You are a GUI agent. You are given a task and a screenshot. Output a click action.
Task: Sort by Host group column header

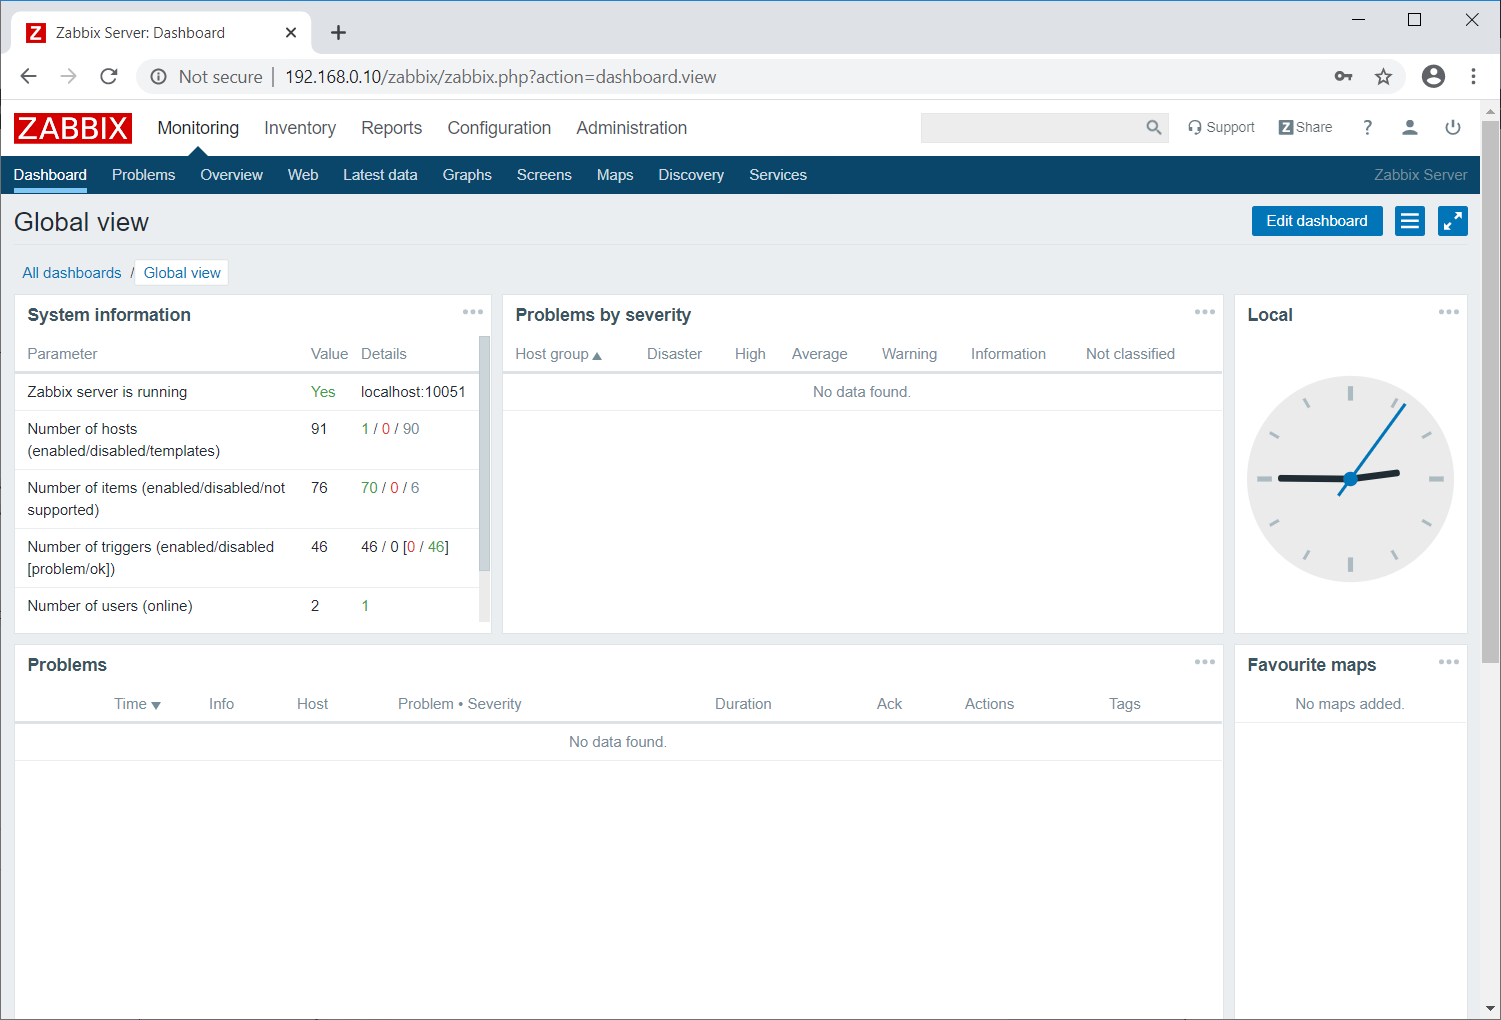tap(558, 354)
